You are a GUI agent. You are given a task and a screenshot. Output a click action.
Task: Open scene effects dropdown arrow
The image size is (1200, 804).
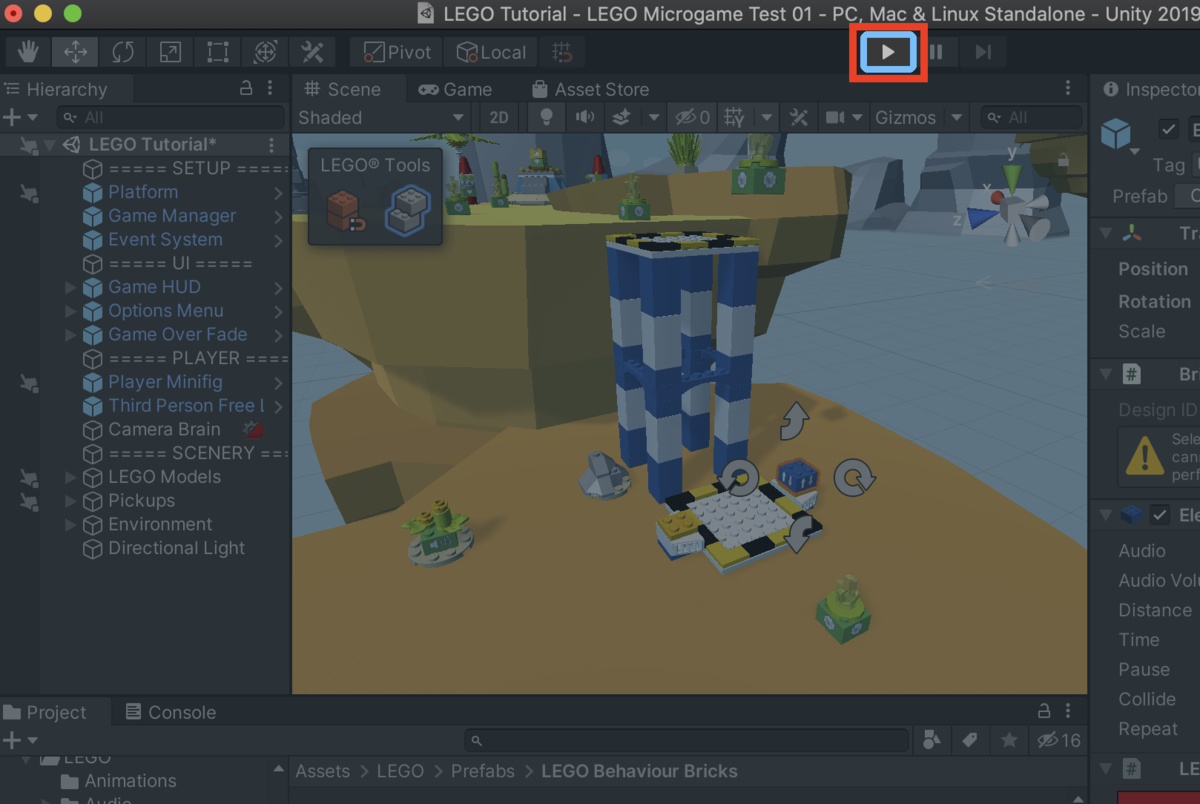pyautogui.click(x=653, y=117)
